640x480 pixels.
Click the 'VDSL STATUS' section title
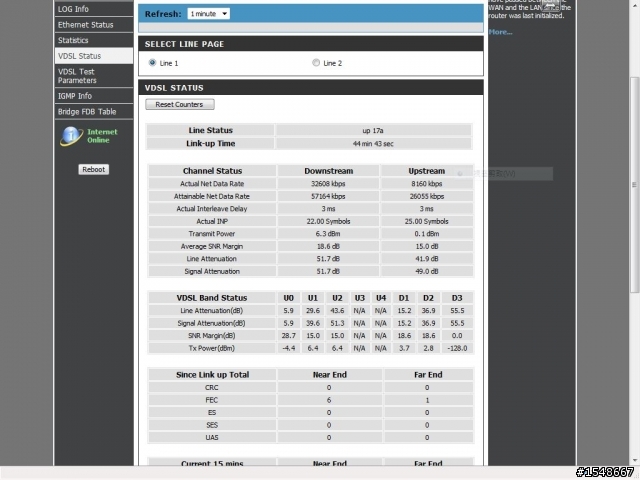(174, 88)
